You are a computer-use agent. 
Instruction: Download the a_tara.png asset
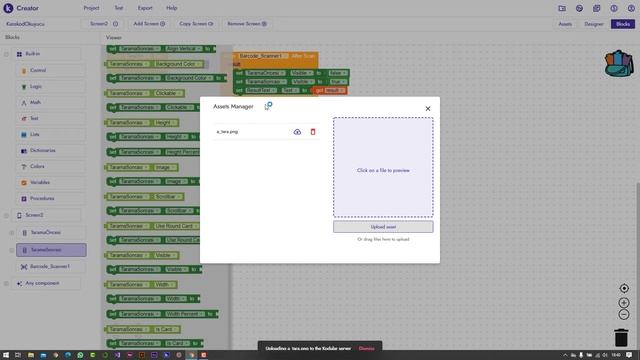(x=297, y=132)
